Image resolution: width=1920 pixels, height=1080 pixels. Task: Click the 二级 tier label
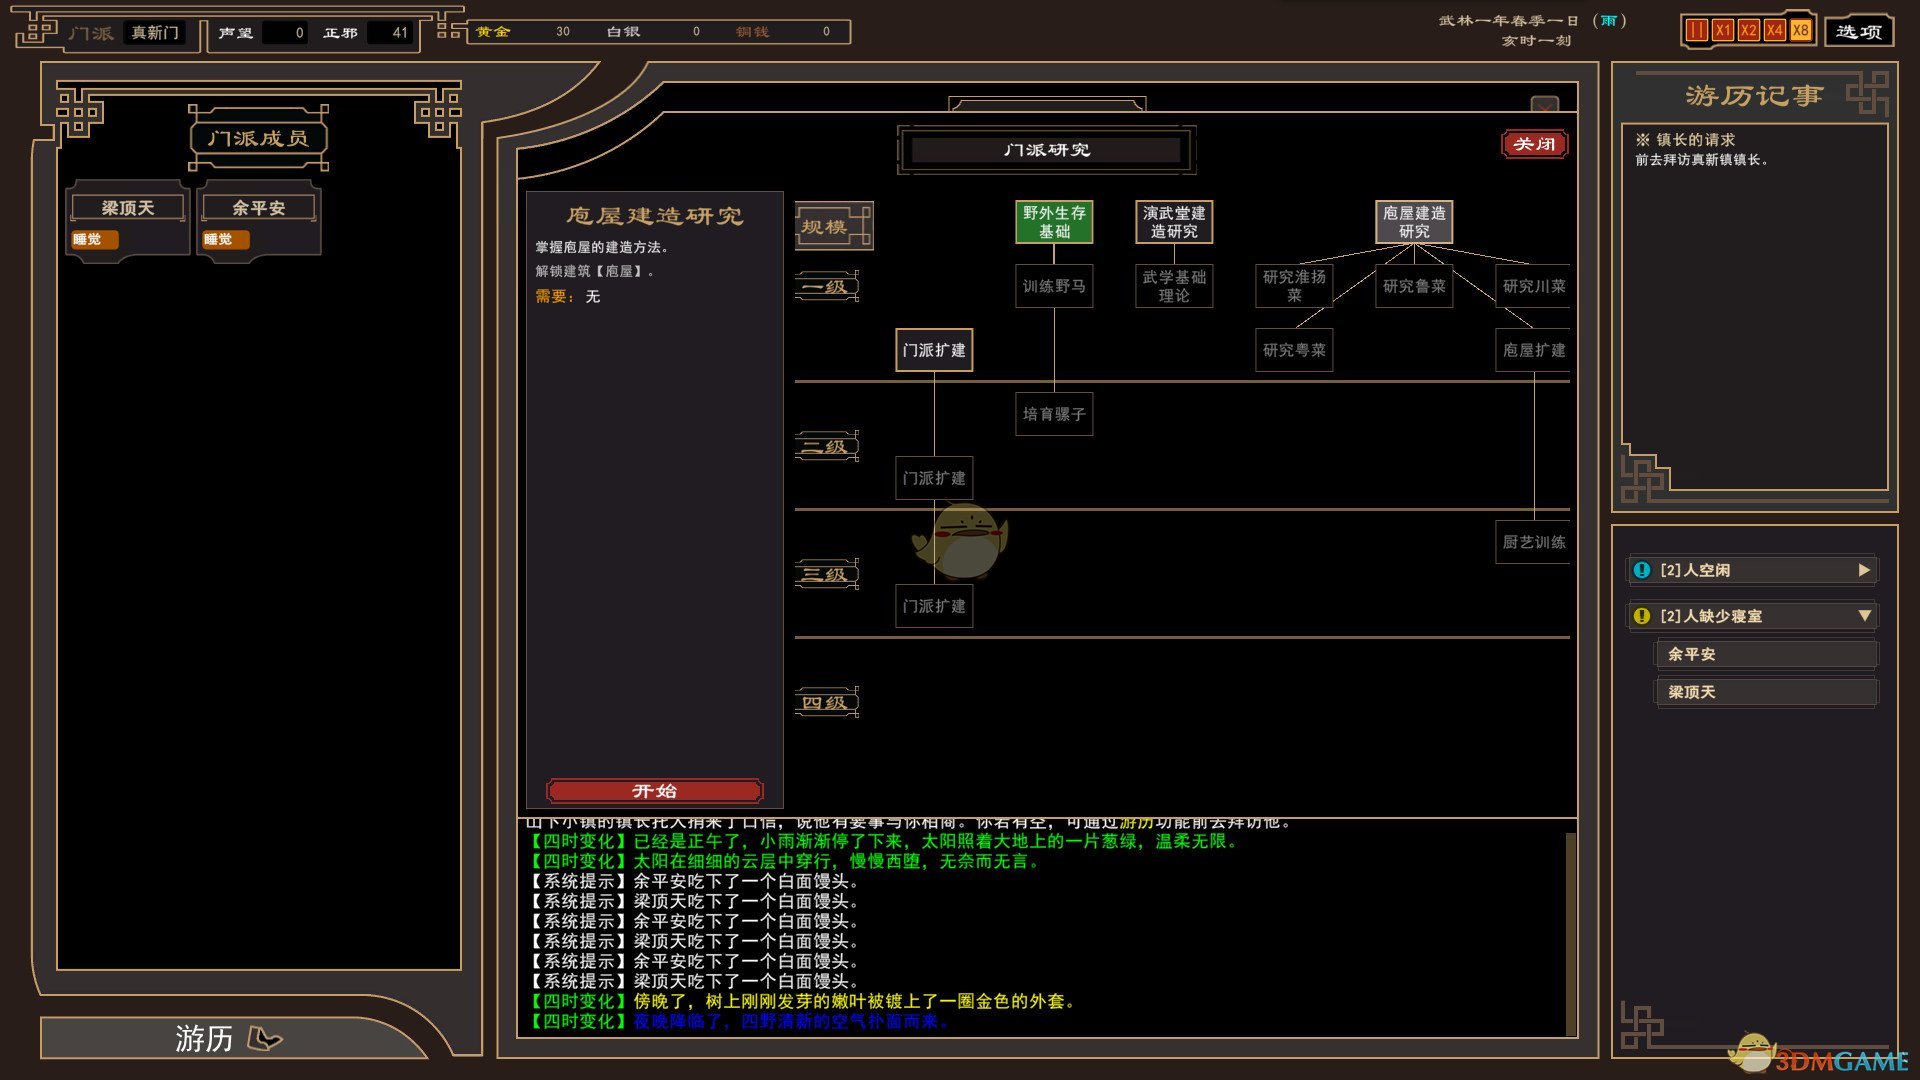[827, 447]
